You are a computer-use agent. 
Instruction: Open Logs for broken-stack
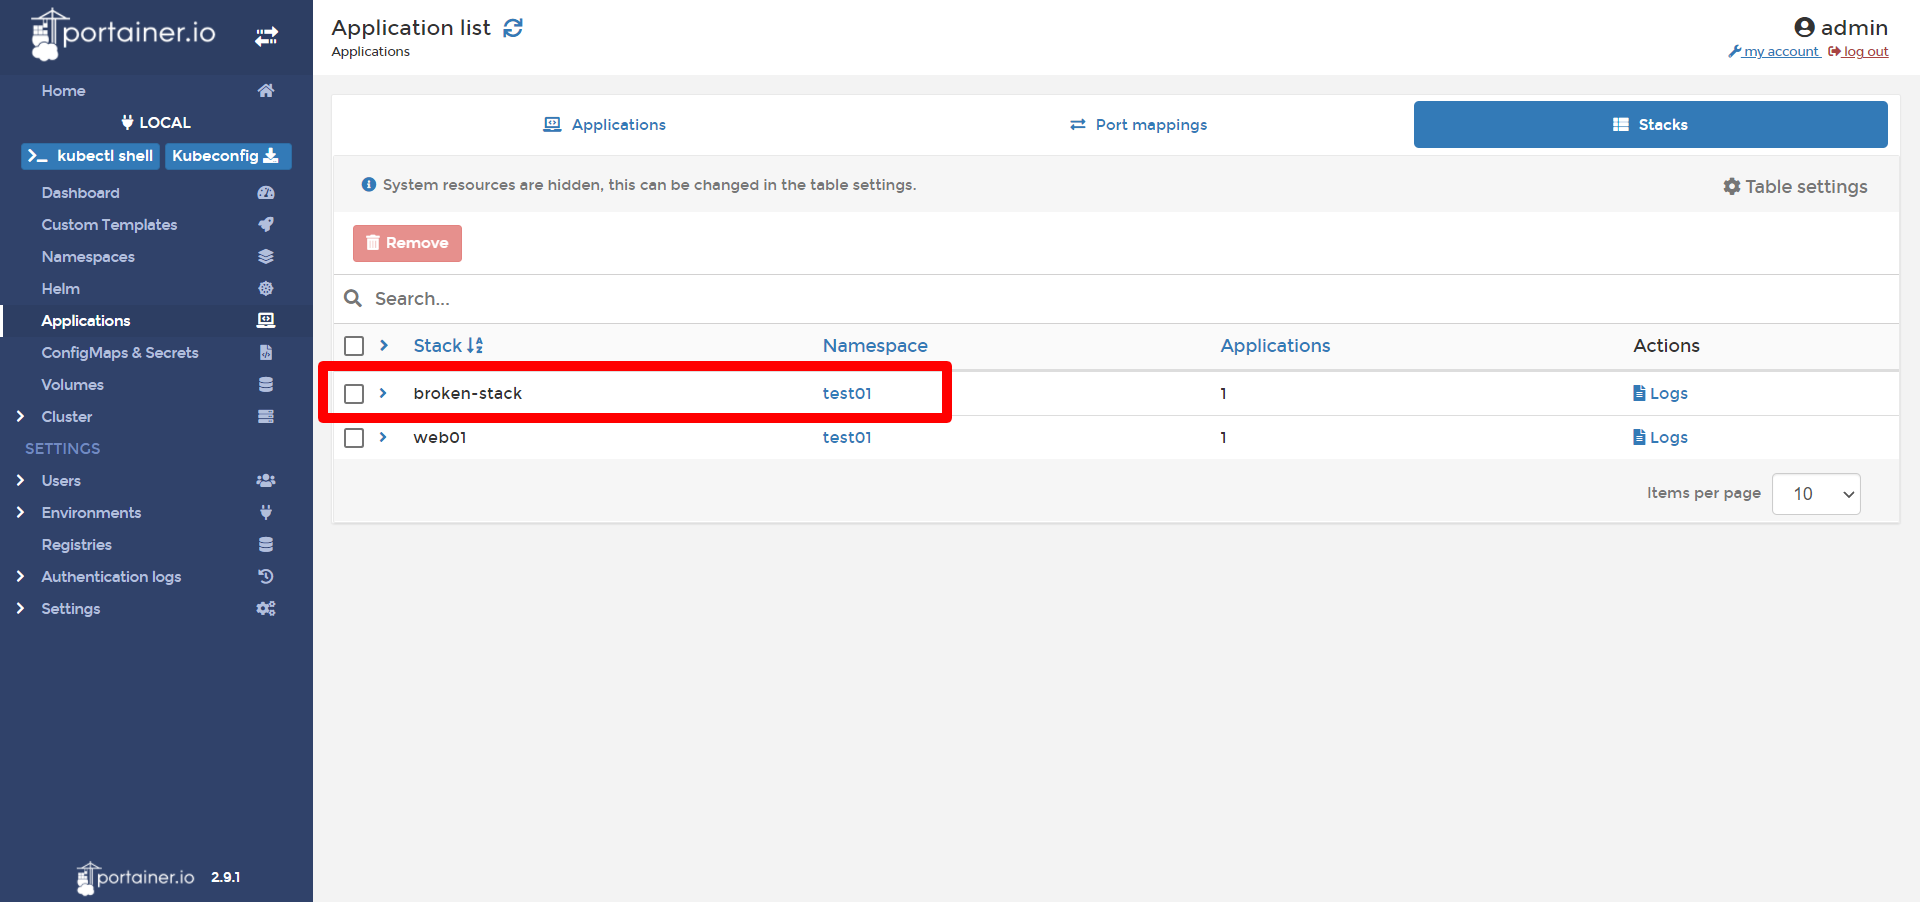[x=1660, y=394]
